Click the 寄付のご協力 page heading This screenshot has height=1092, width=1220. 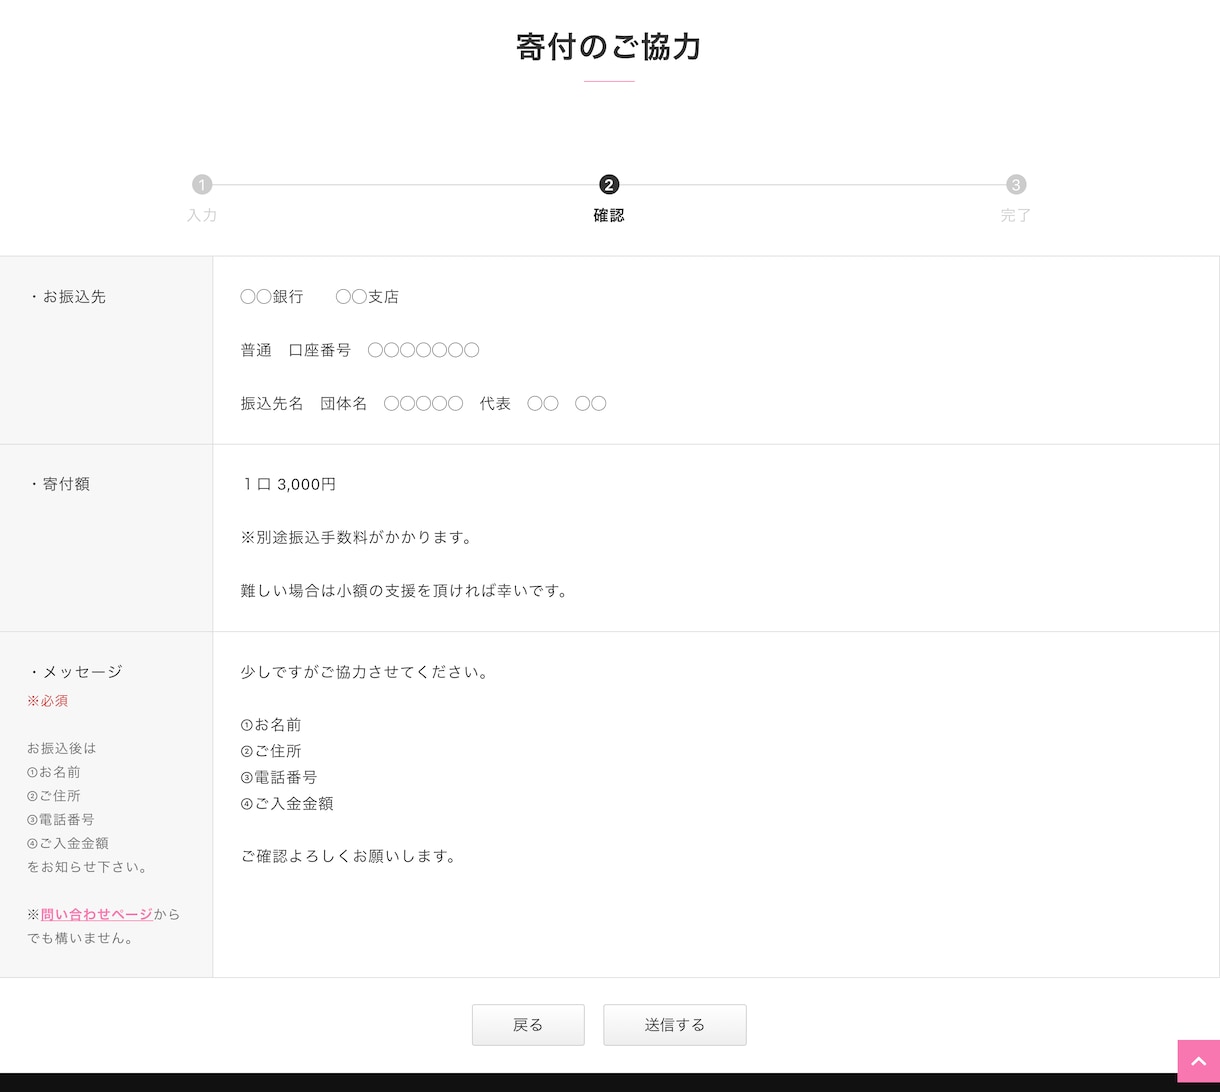pos(609,47)
